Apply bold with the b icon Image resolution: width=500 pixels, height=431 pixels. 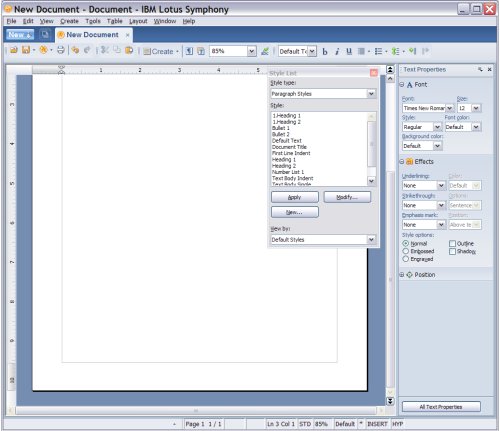pos(325,51)
